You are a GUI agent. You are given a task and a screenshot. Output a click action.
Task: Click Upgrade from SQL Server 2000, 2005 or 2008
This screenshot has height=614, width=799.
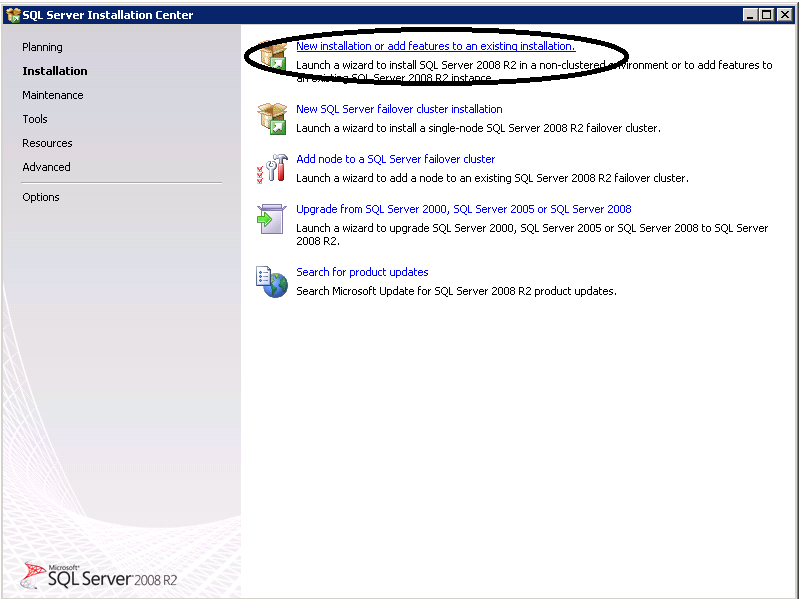coord(464,209)
